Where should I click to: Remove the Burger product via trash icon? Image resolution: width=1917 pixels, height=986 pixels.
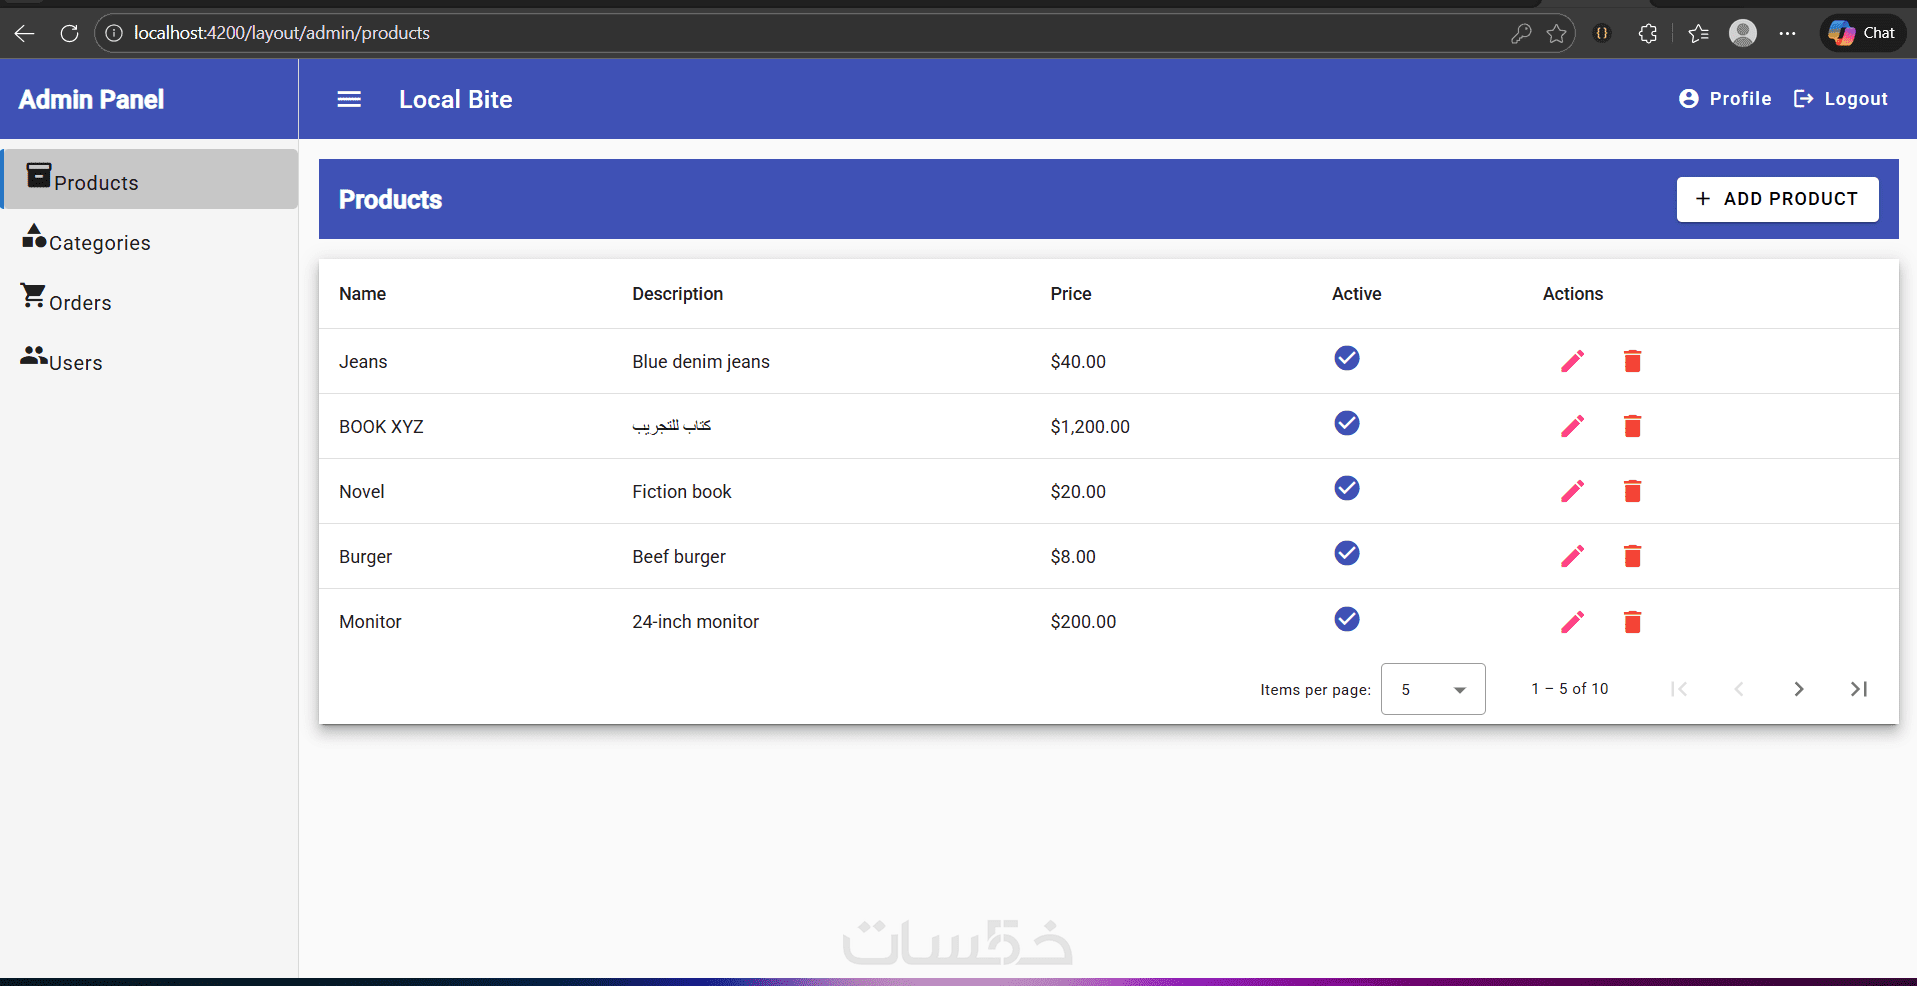click(x=1632, y=556)
